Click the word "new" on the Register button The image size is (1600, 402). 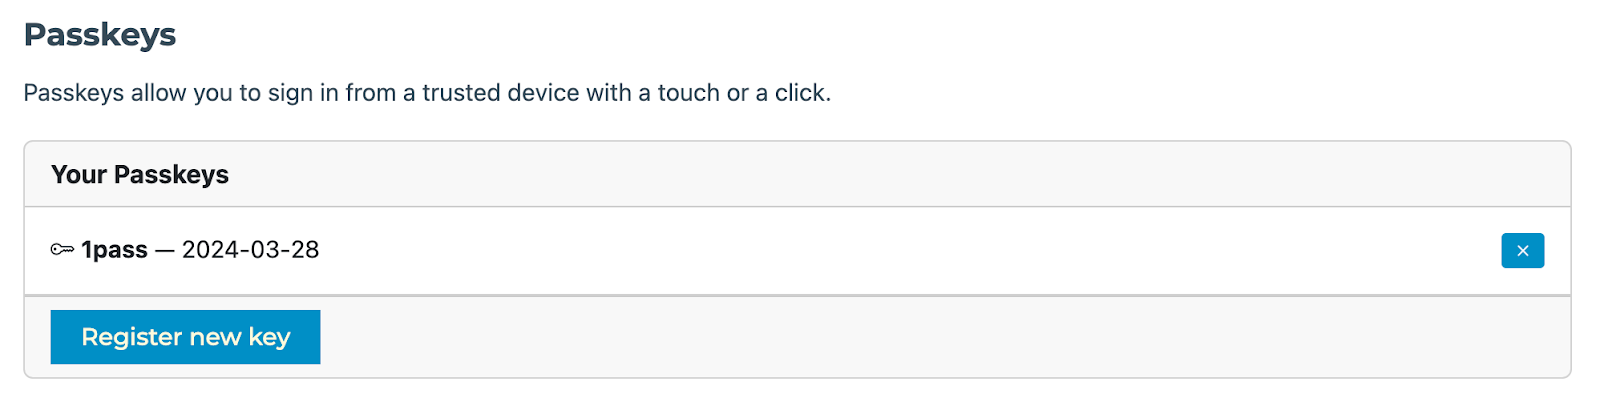(x=219, y=337)
